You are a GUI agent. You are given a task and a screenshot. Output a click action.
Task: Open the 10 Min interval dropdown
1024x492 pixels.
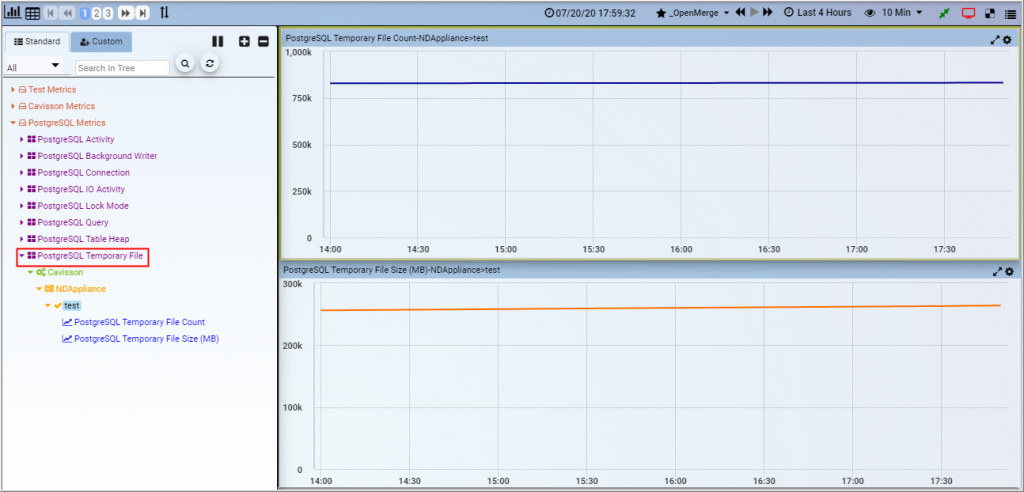[902, 13]
